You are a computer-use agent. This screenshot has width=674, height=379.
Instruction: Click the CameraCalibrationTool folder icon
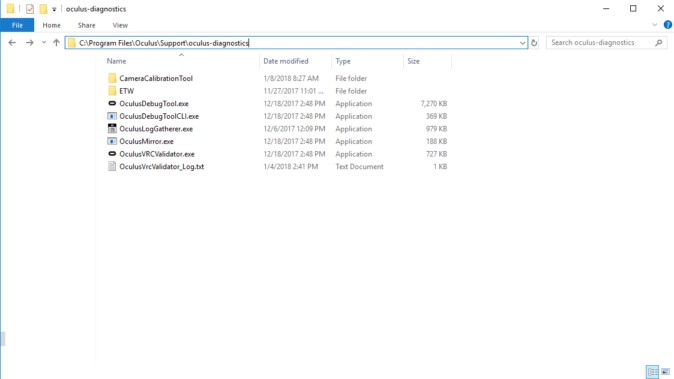pos(112,78)
